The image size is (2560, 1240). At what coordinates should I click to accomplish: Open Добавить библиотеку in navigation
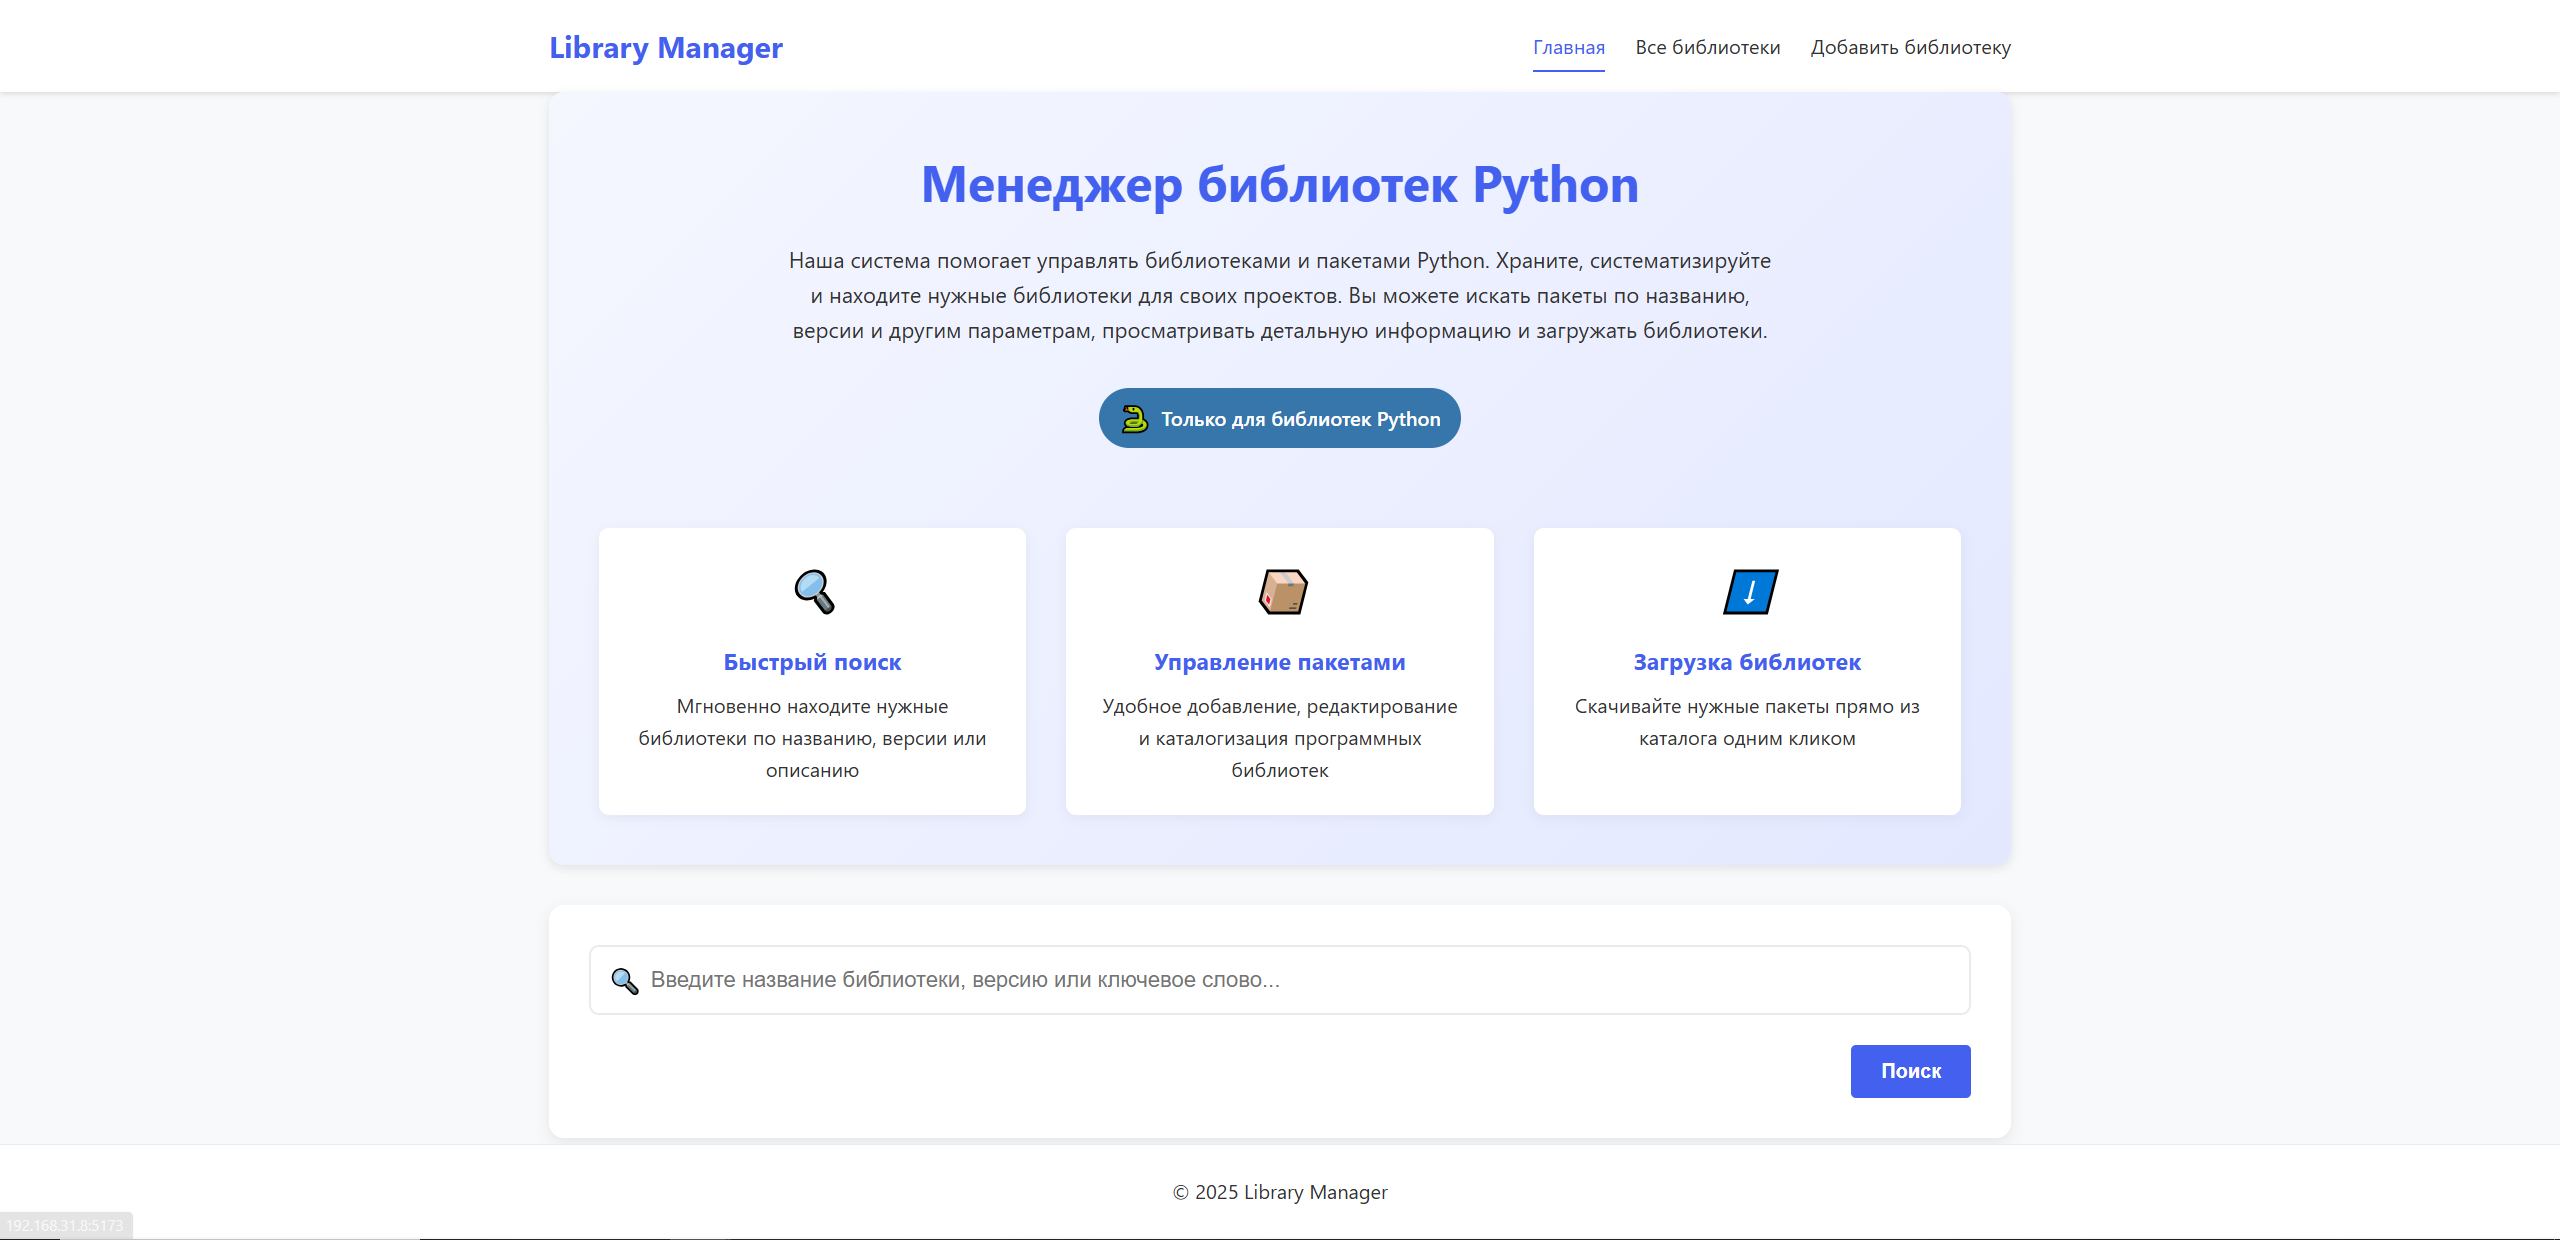pos(1910,48)
